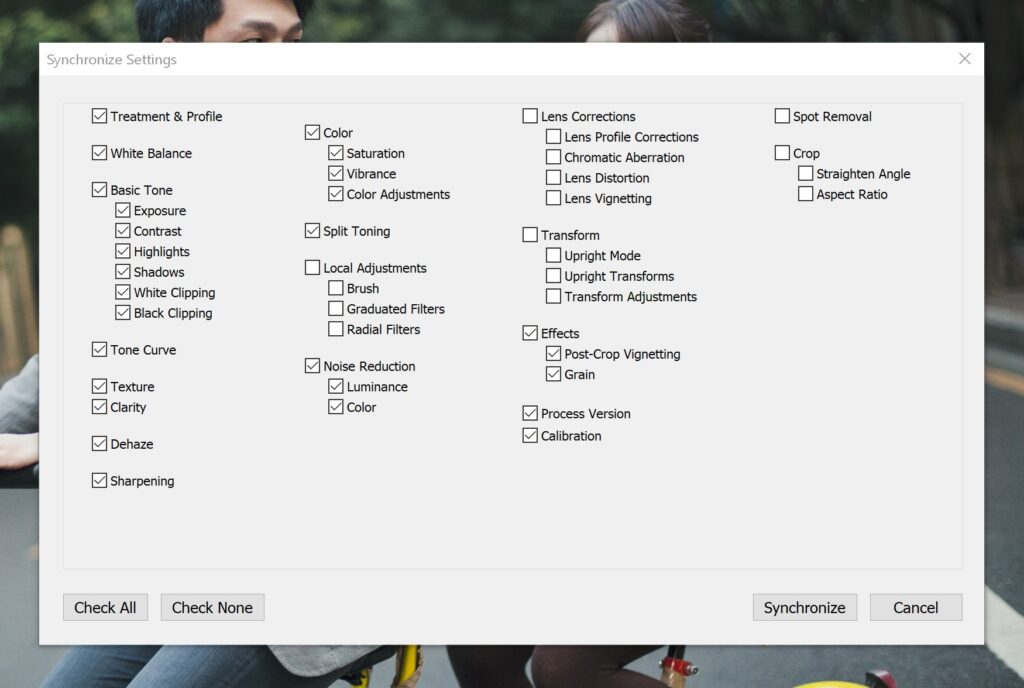Disable Process Version sync

click(x=530, y=413)
